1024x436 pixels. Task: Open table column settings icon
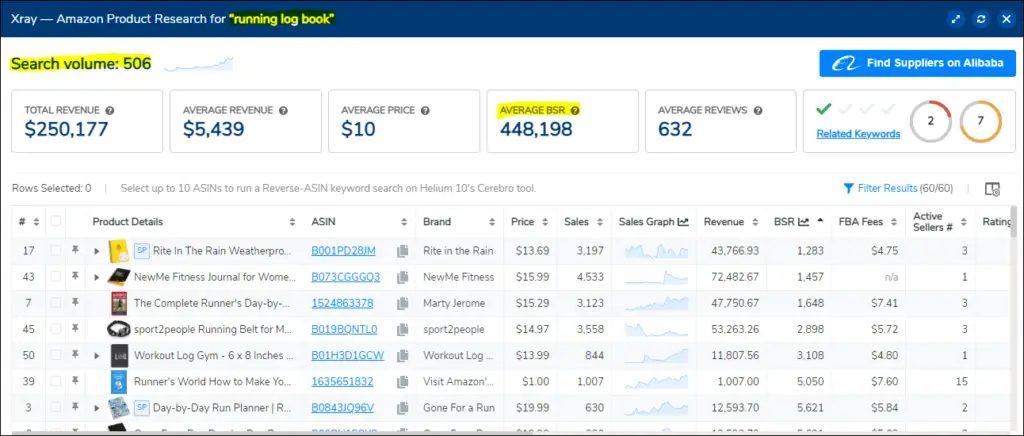pos(992,189)
